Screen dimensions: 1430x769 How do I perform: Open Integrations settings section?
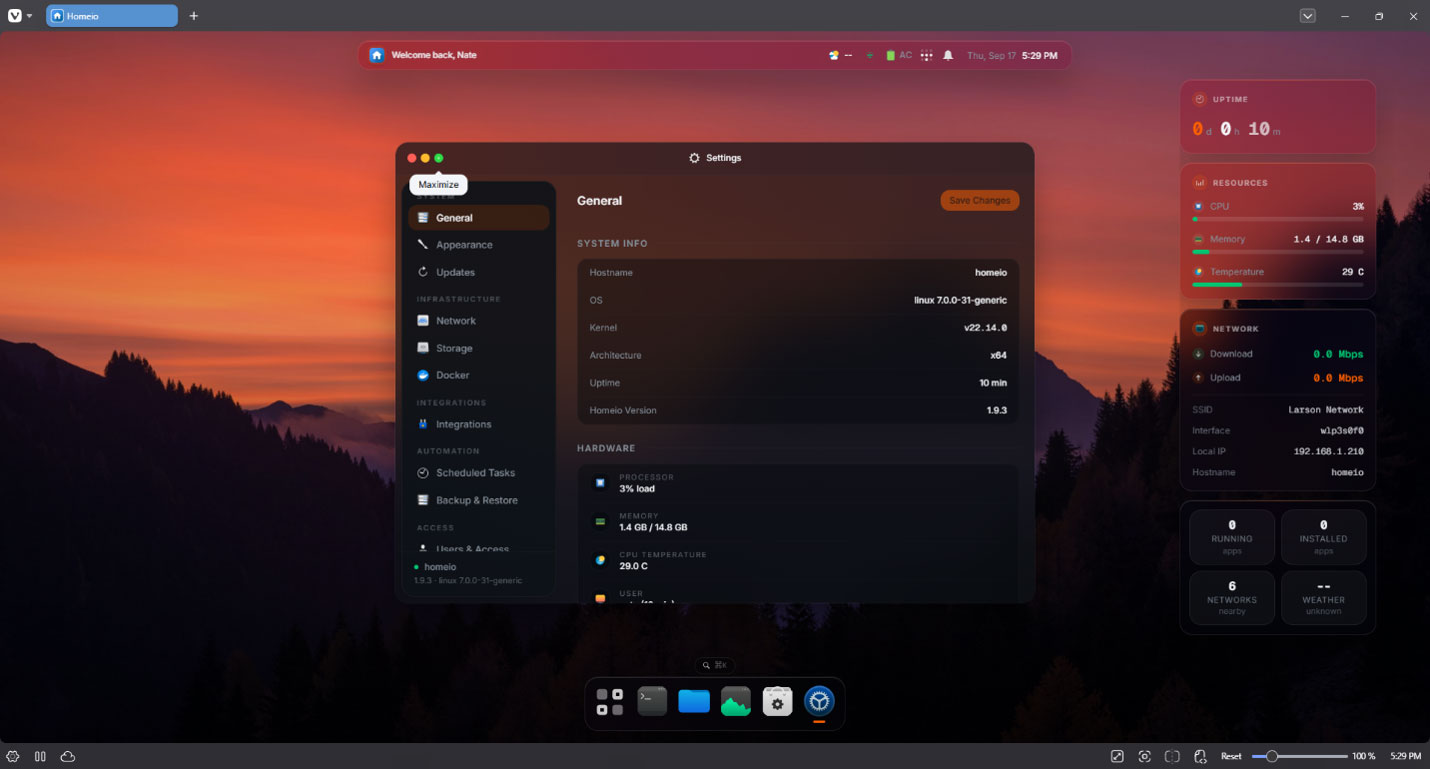pyautogui.click(x=479, y=424)
